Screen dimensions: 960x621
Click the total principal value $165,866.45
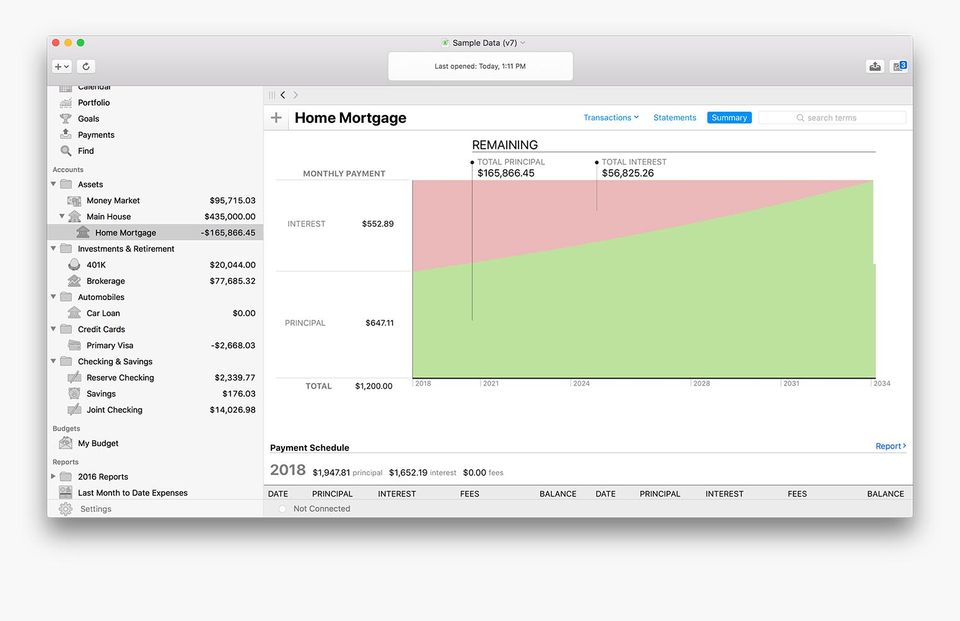tap(506, 173)
